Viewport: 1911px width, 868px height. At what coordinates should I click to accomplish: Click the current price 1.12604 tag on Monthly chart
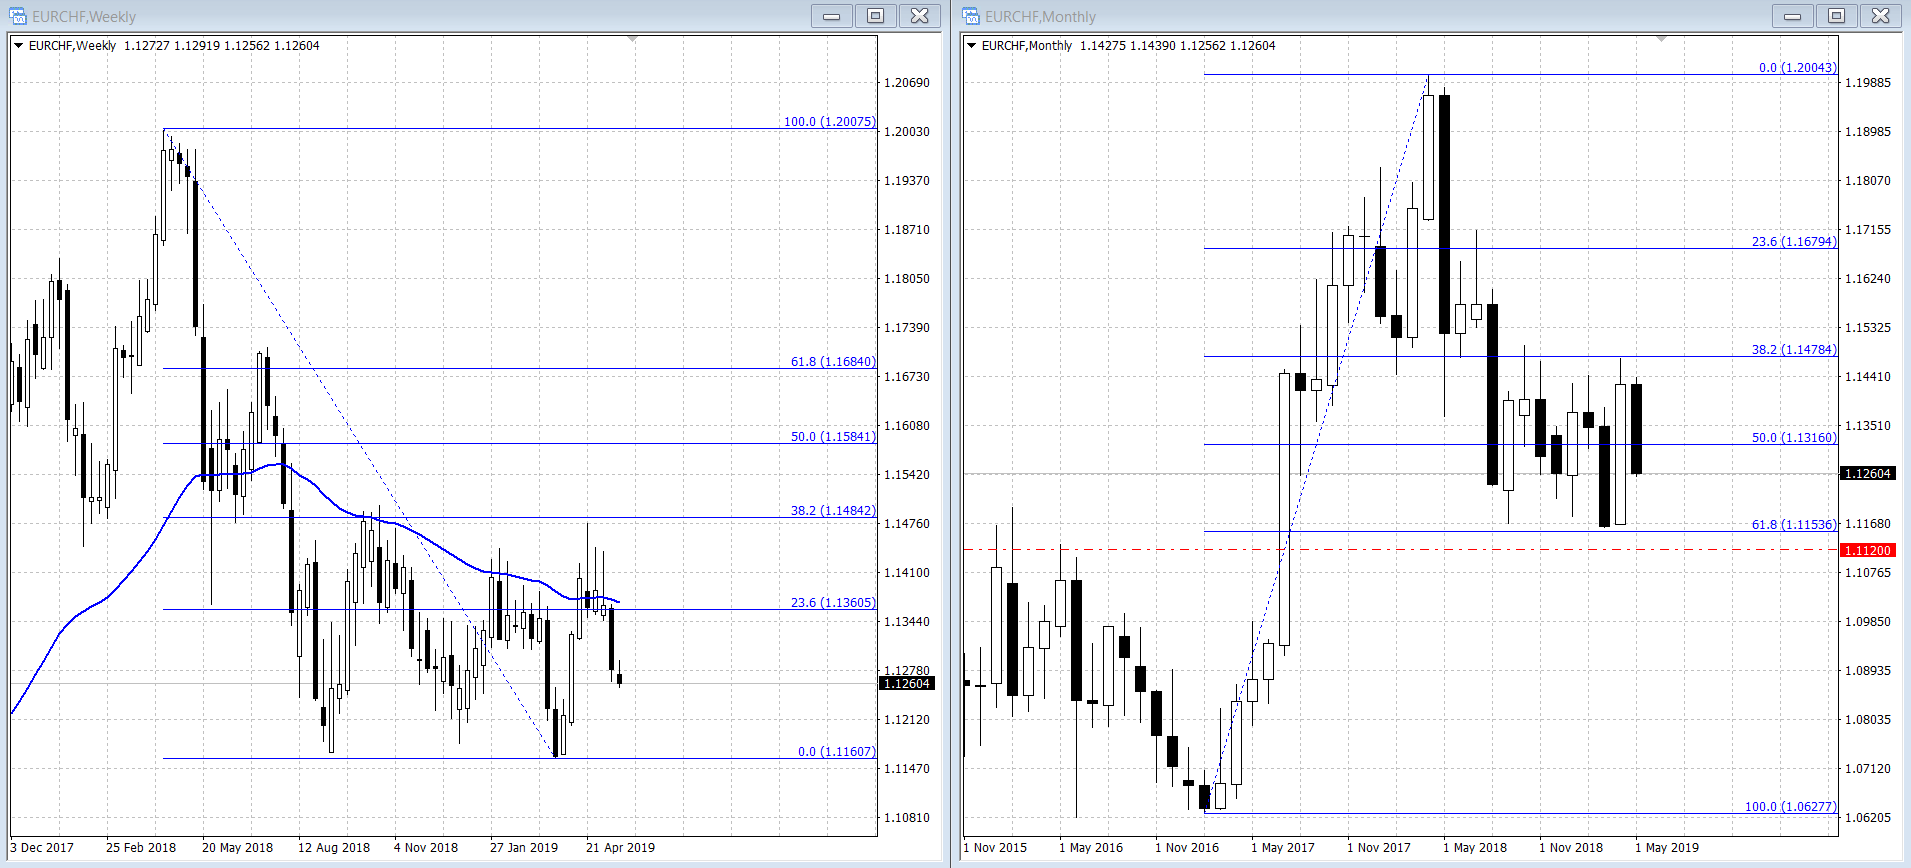[x=1867, y=473]
